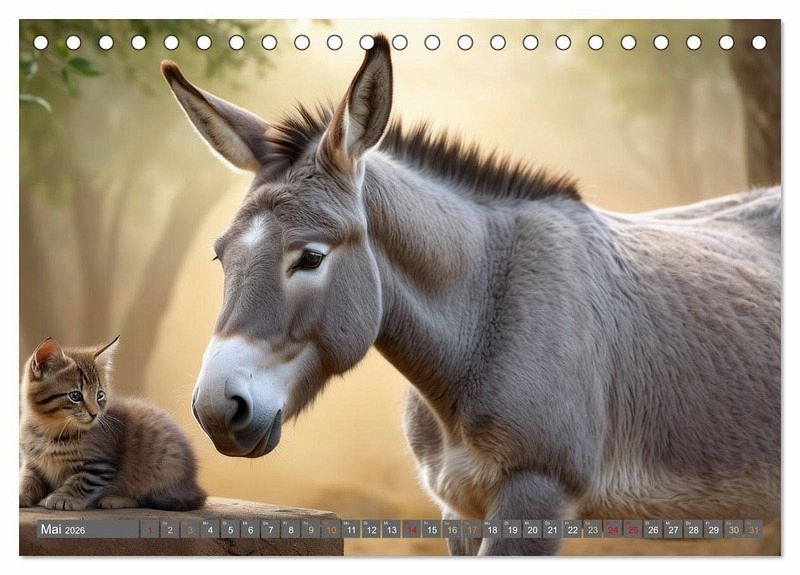Screen dimensions: 800x575
Task: Click the donkey's left ear
Action: click(x=215, y=115)
